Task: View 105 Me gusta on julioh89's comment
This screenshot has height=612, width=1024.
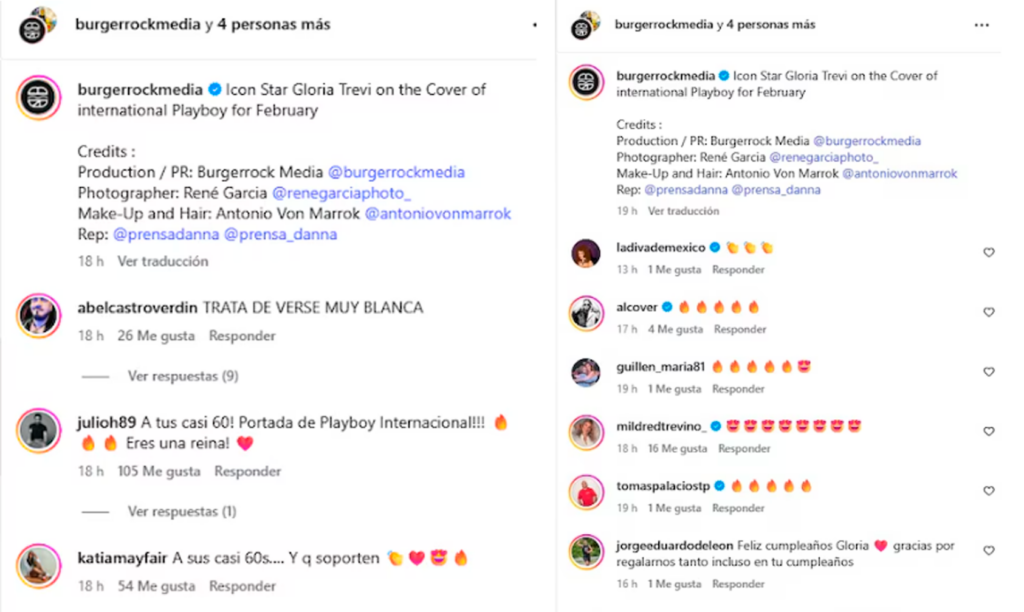Action: (159, 472)
